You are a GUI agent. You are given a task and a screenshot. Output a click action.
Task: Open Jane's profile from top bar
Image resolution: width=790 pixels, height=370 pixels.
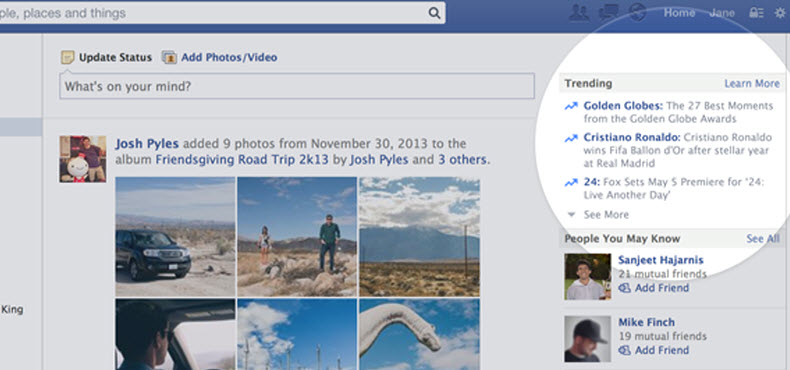tap(722, 13)
